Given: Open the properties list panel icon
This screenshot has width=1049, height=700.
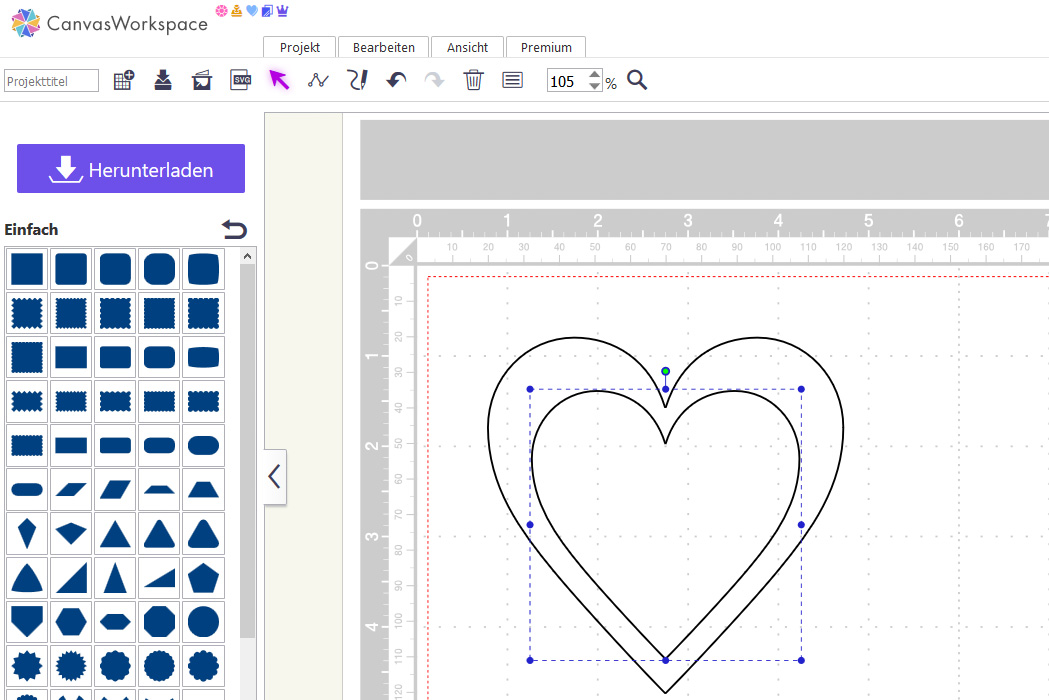Looking at the screenshot, I should tap(513, 81).
